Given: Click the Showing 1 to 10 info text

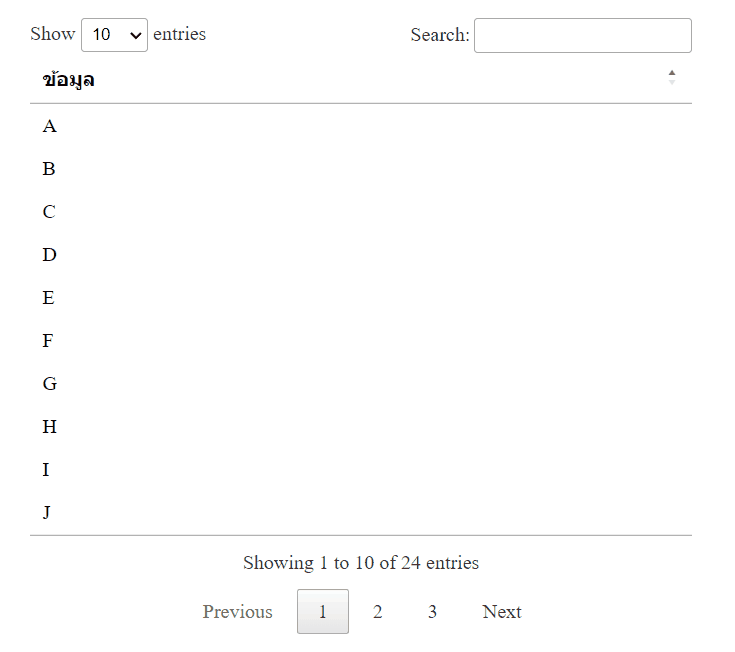Looking at the screenshot, I should click(361, 563).
